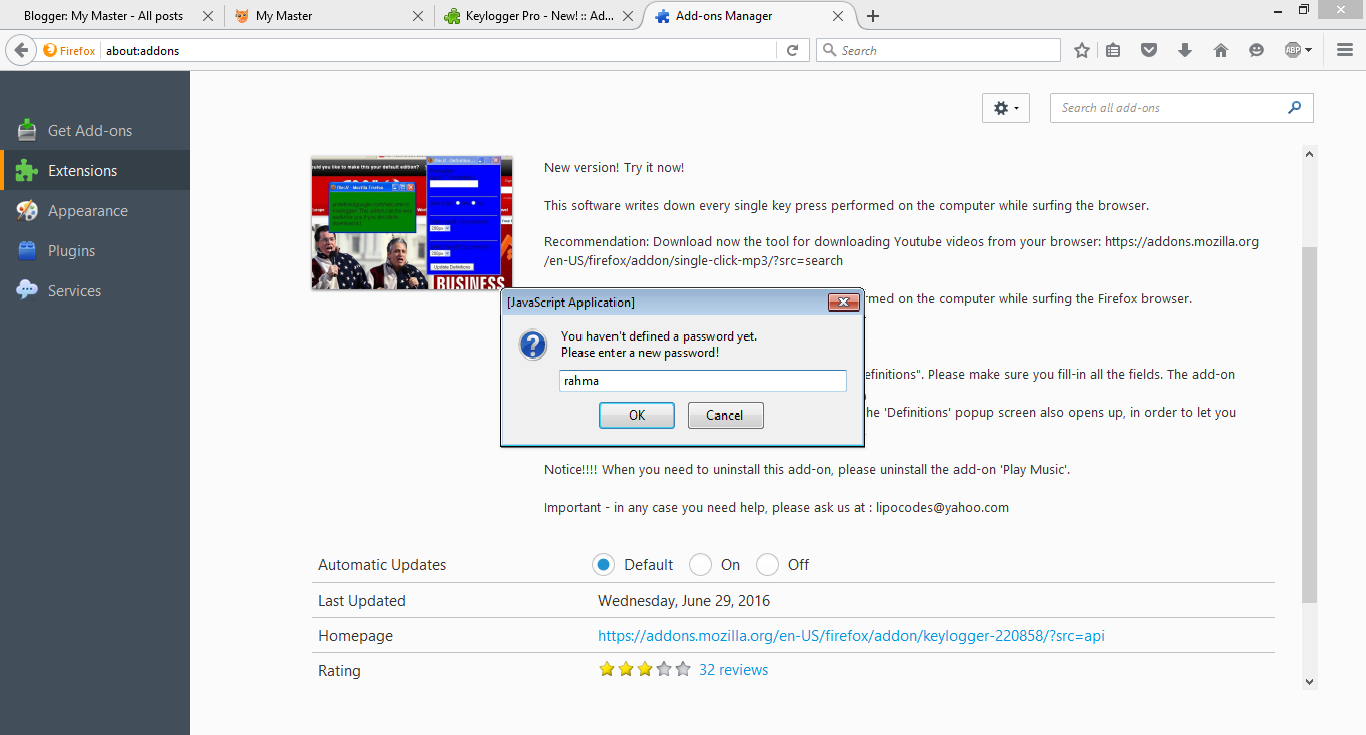Open Appearance in the sidebar
The image size is (1366, 735).
click(x=95, y=210)
